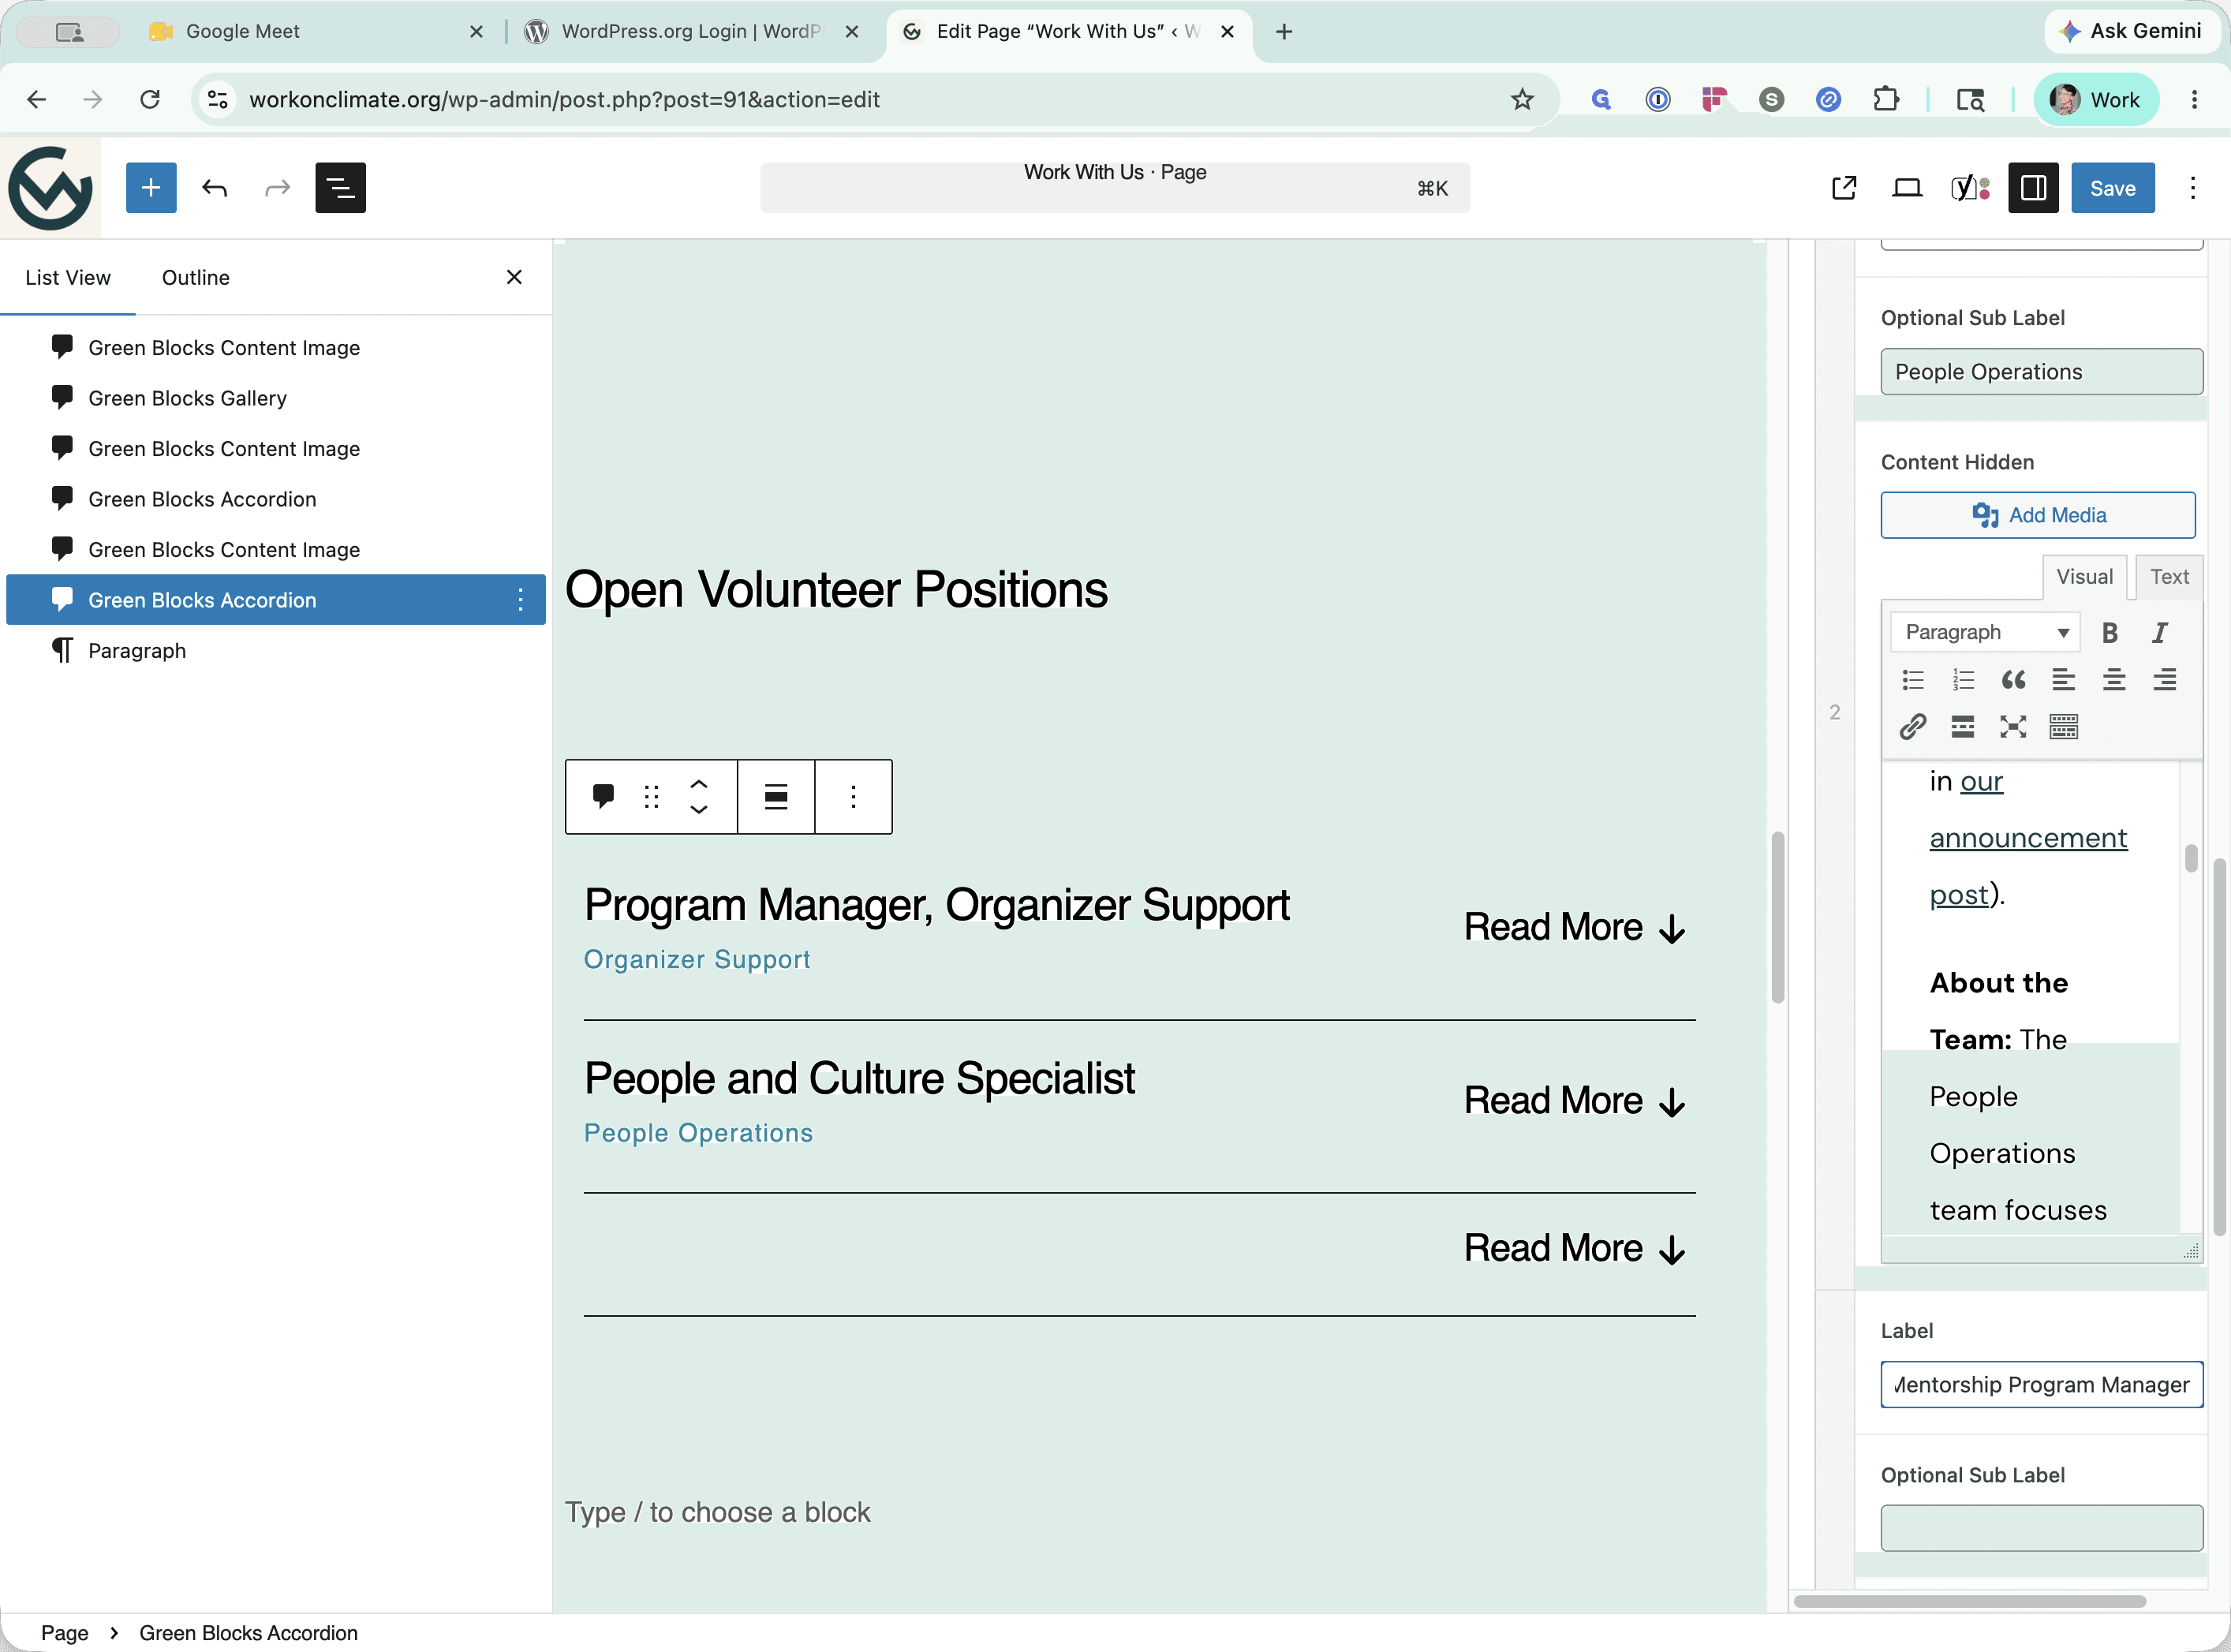Open the our announcement post link
The width and height of the screenshot is (2231, 1652).
2028,838
